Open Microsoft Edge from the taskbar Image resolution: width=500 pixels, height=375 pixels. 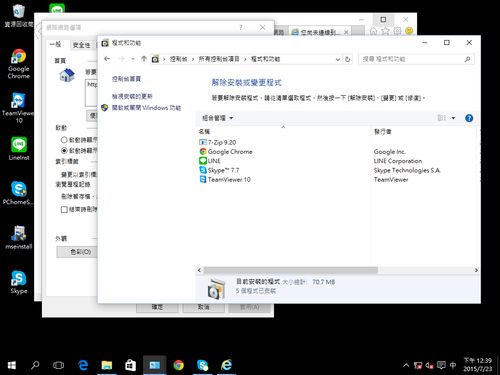(83, 365)
